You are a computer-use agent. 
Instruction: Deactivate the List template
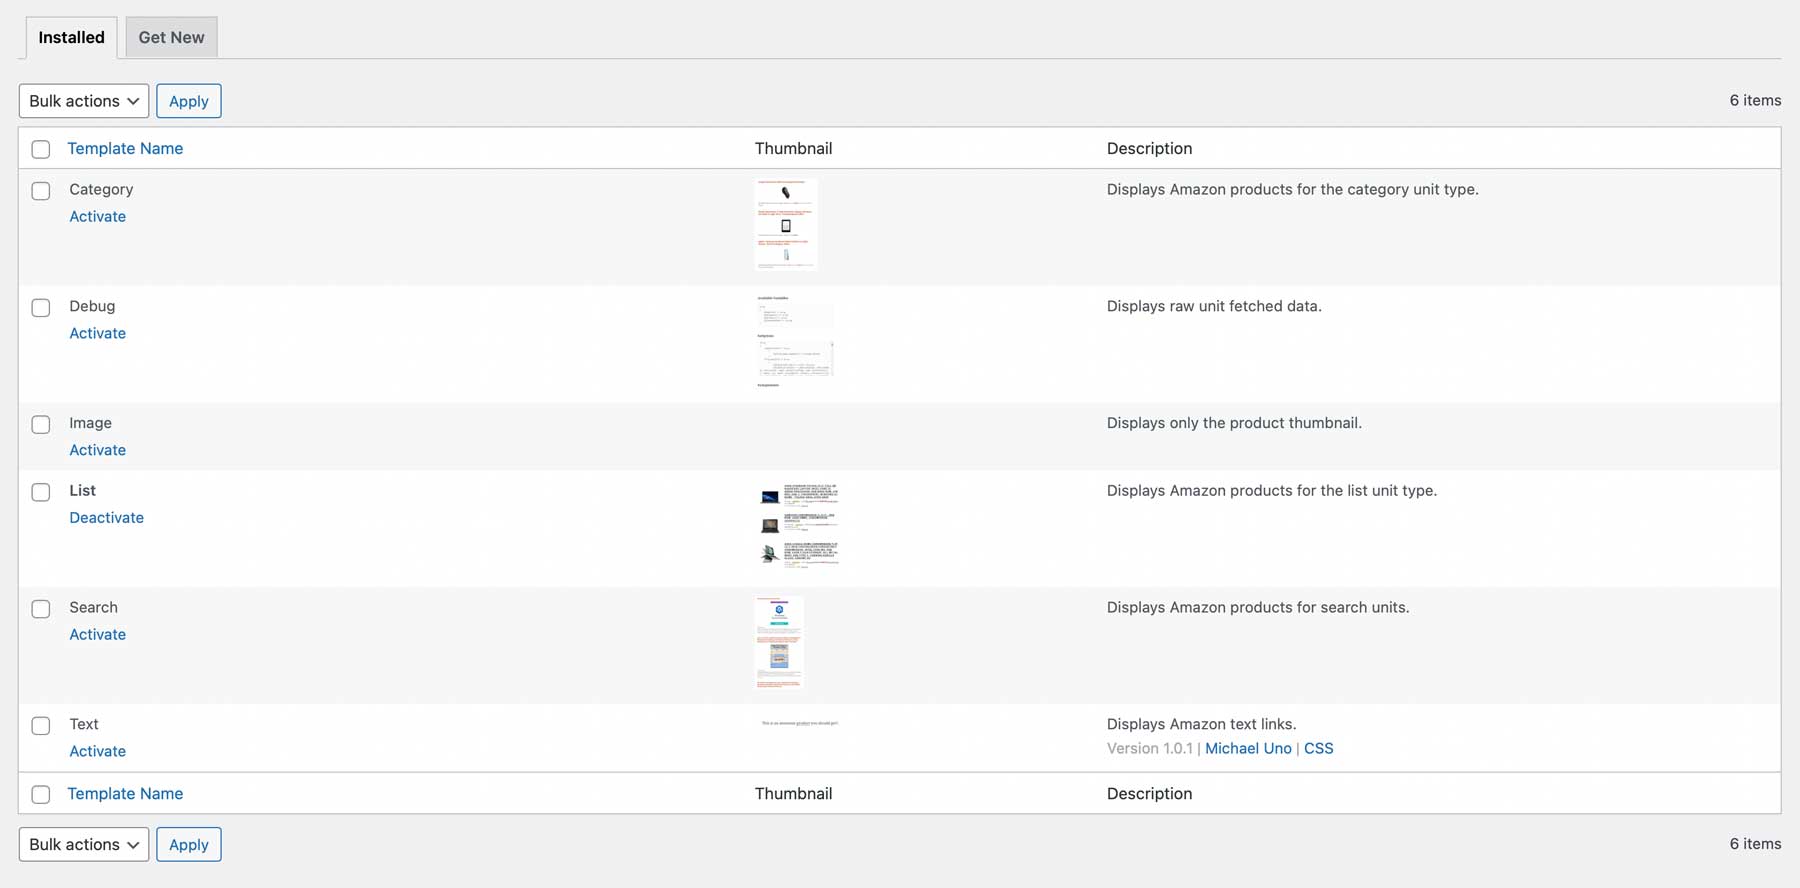point(106,518)
